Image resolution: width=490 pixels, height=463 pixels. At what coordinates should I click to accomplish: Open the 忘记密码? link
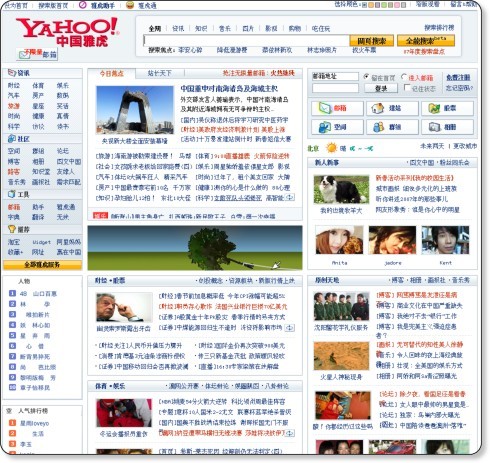click(459, 88)
